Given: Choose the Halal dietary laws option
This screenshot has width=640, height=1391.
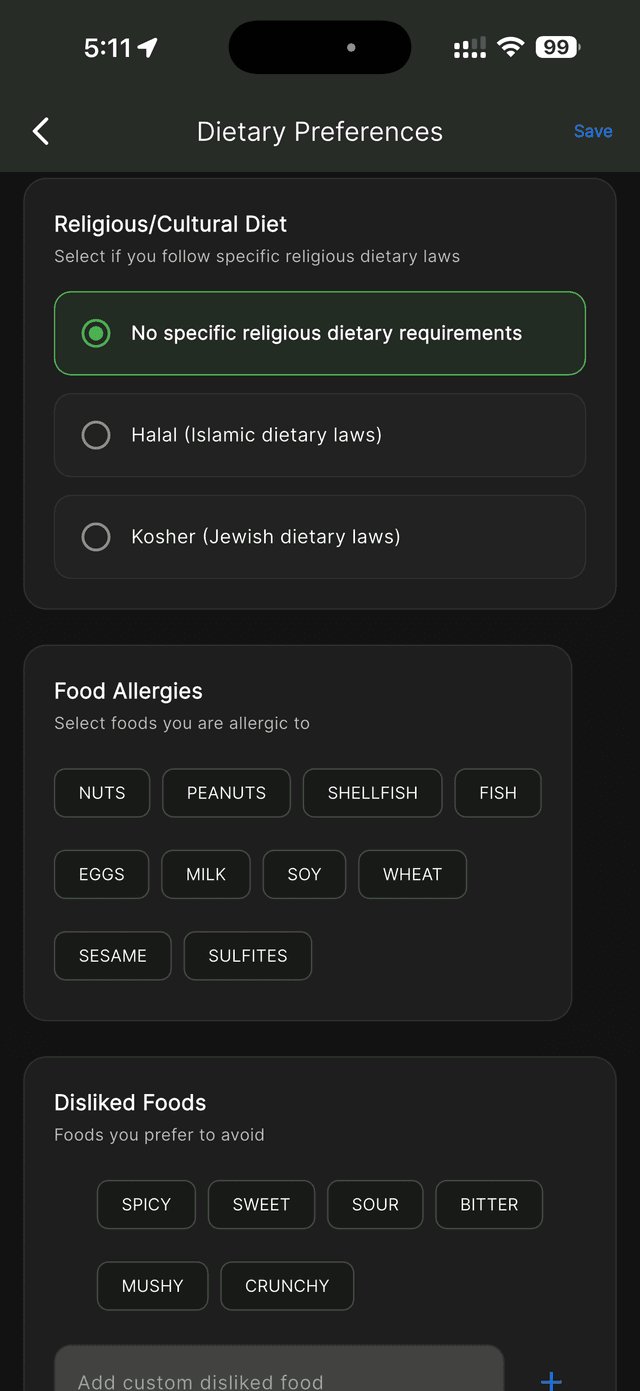Looking at the screenshot, I should pyautogui.click(x=320, y=435).
